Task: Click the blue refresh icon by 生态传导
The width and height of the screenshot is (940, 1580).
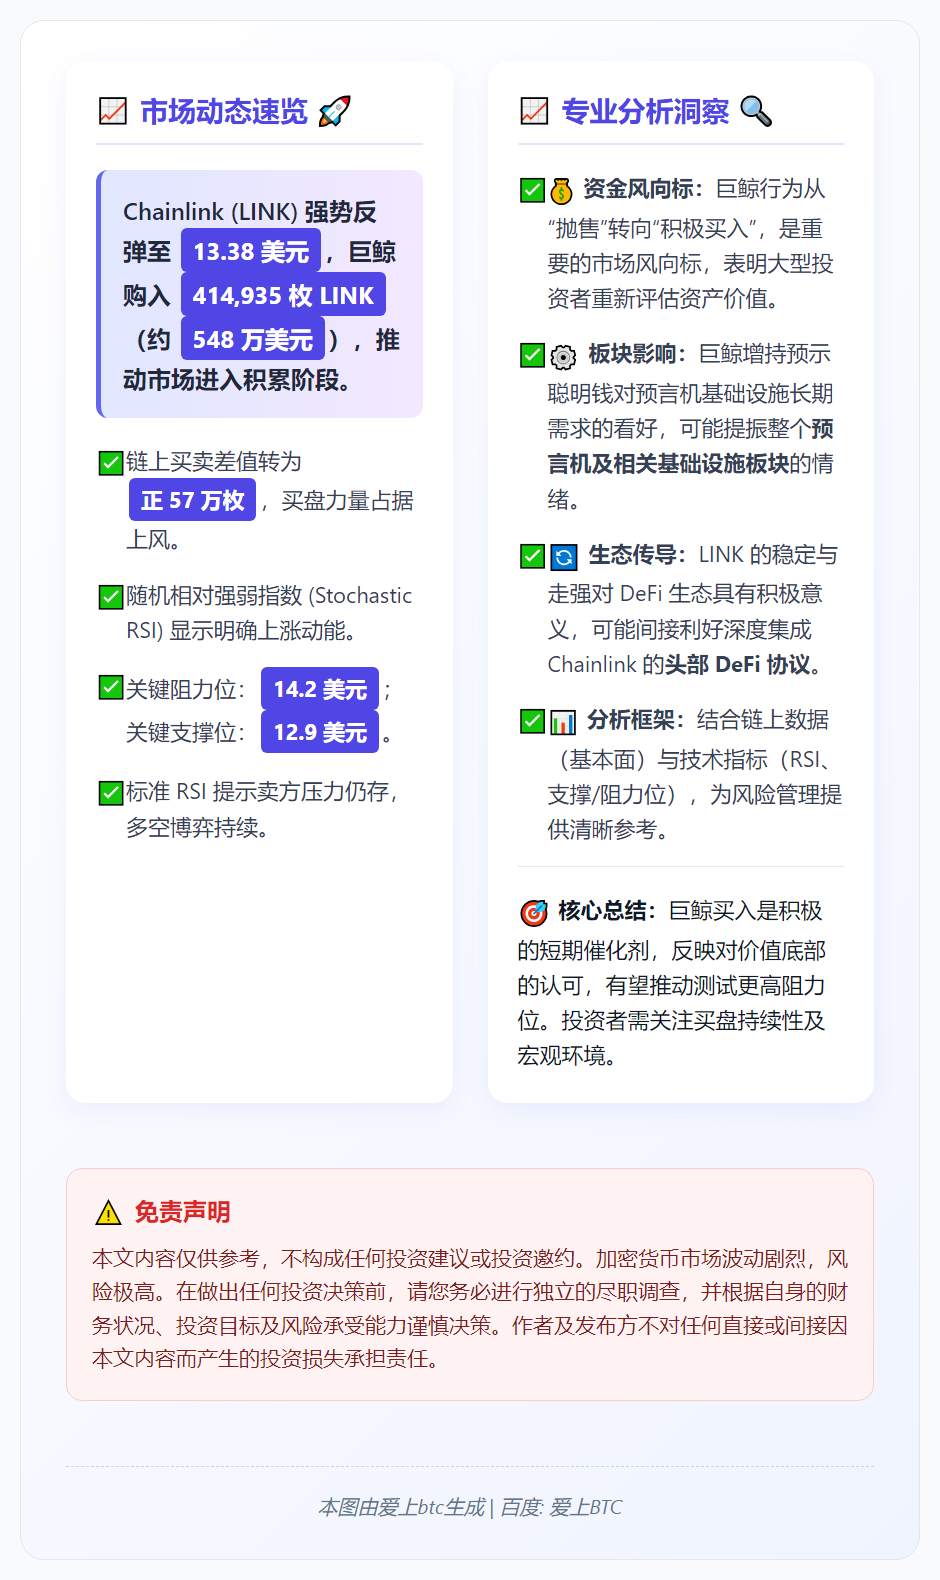Action: pyautogui.click(x=563, y=557)
